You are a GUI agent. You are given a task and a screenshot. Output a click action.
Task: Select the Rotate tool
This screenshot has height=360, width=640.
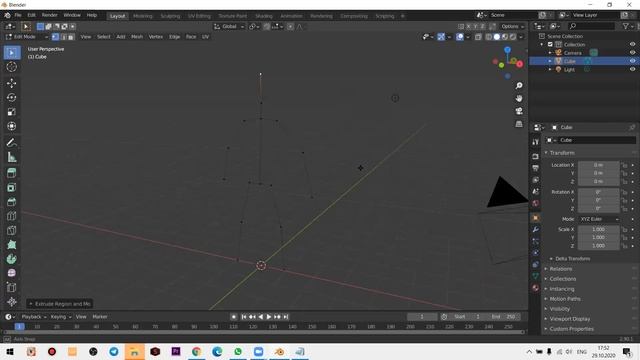point(12,98)
